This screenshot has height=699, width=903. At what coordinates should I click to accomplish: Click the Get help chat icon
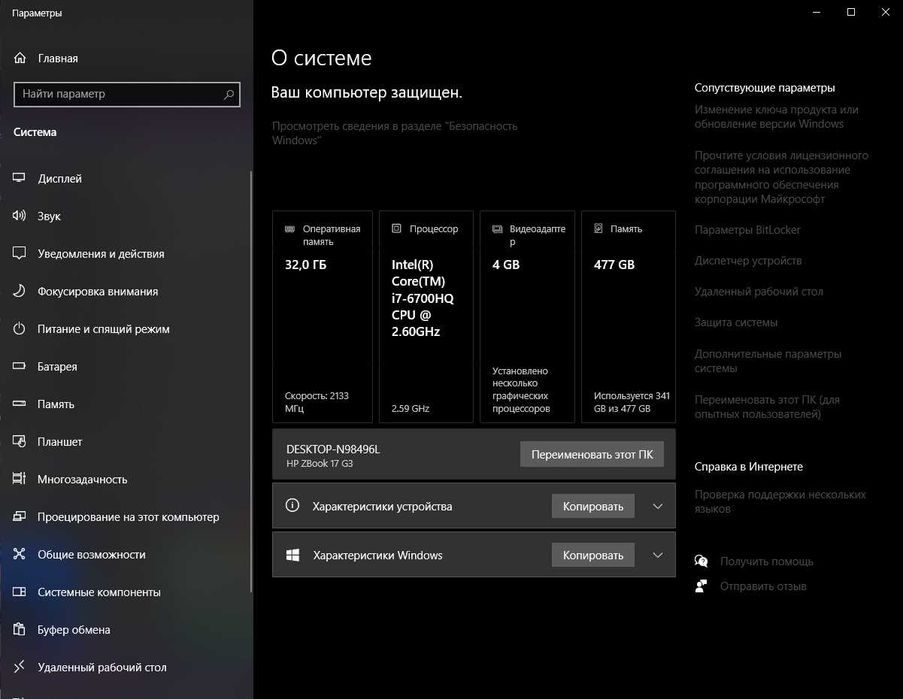pyautogui.click(x=701, y=562)
